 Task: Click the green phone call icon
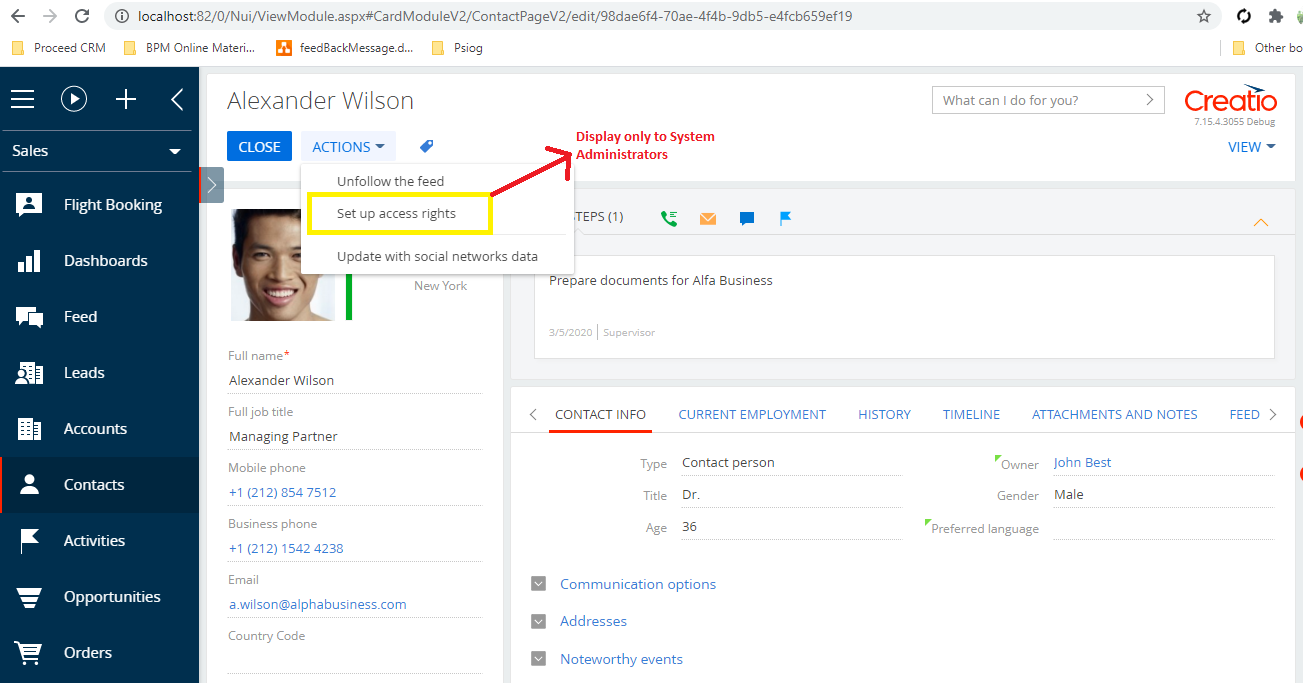point(669,218)
